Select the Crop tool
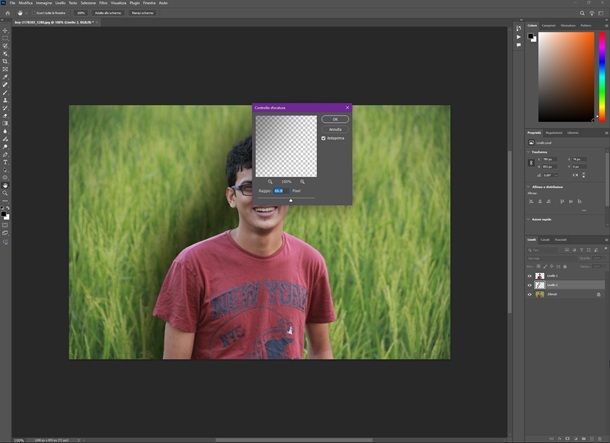Screen dimensions: 610x443 (x=5, y=61)
